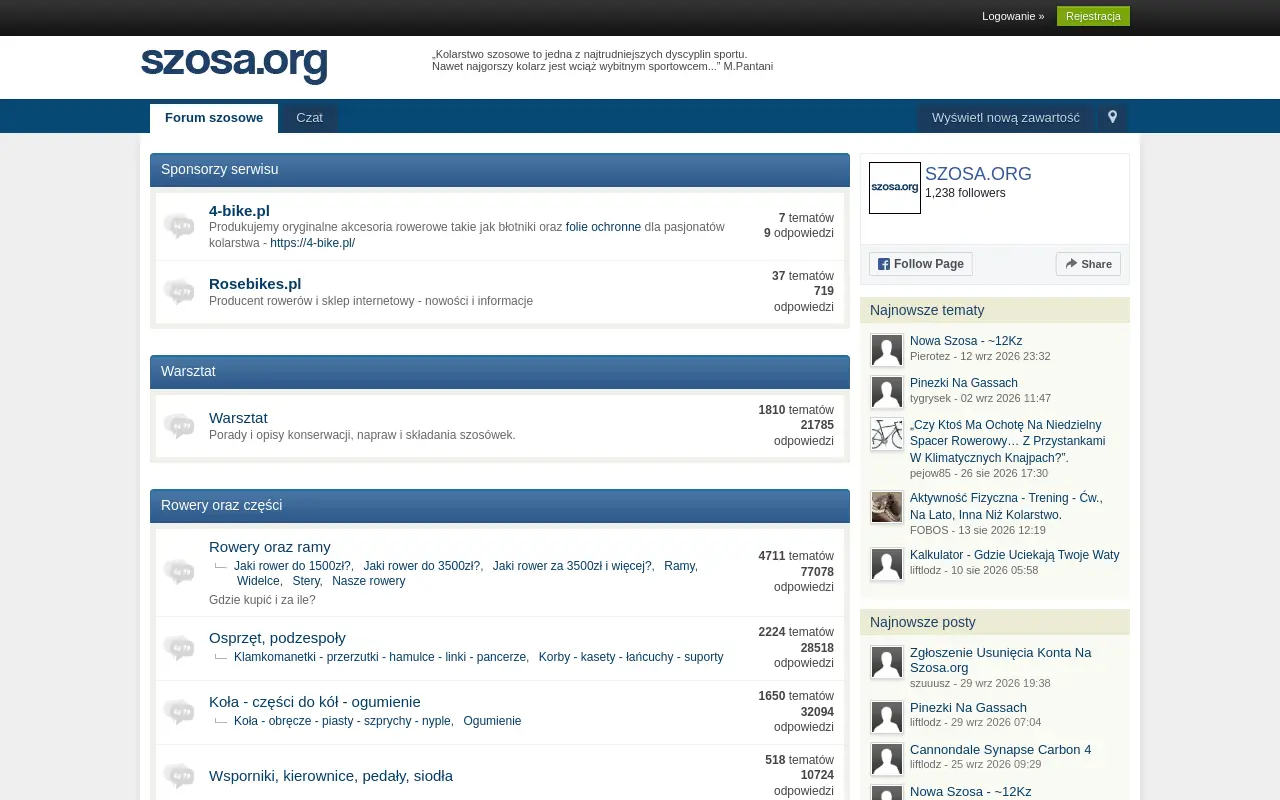
Task: Click avatar next to Pinezki Na Gassach newest topic
Action: coord(887,392)
